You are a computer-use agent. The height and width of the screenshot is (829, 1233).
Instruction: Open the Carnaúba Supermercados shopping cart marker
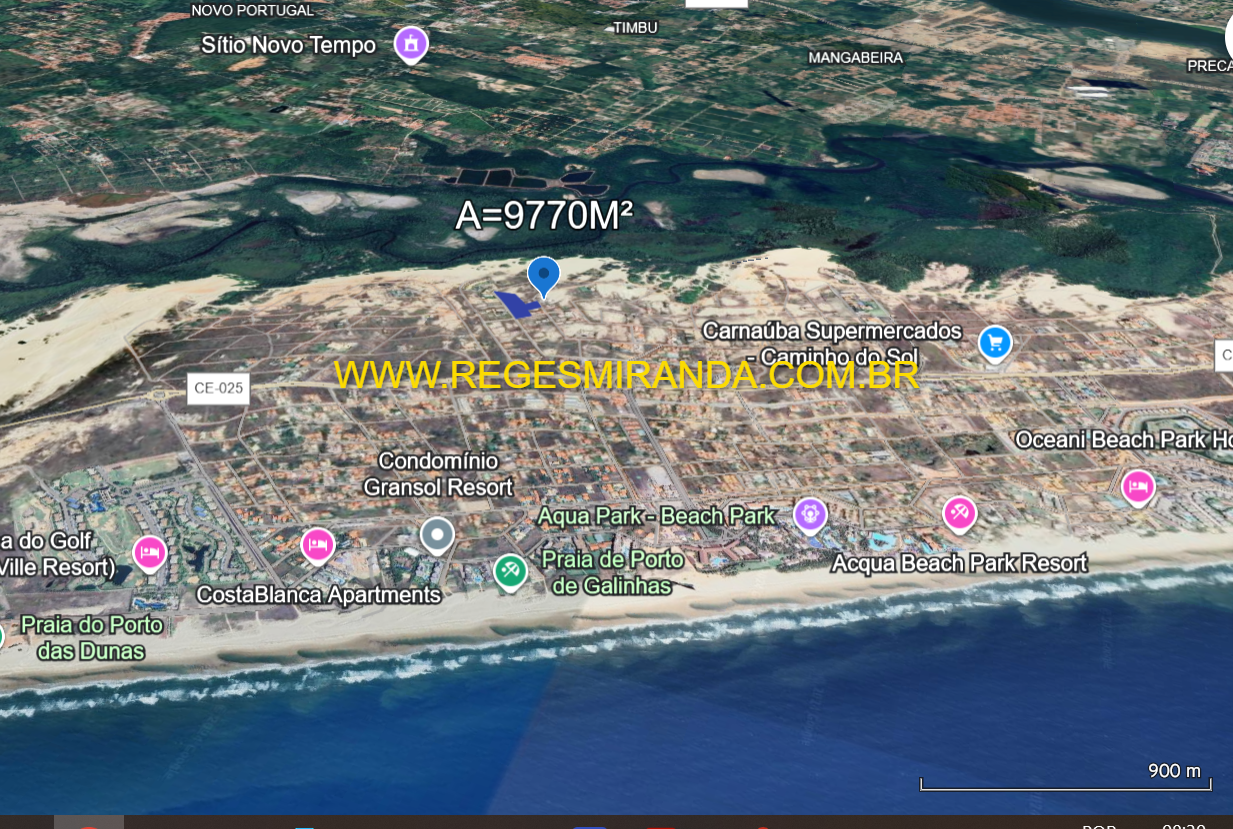tap(994, 342)
